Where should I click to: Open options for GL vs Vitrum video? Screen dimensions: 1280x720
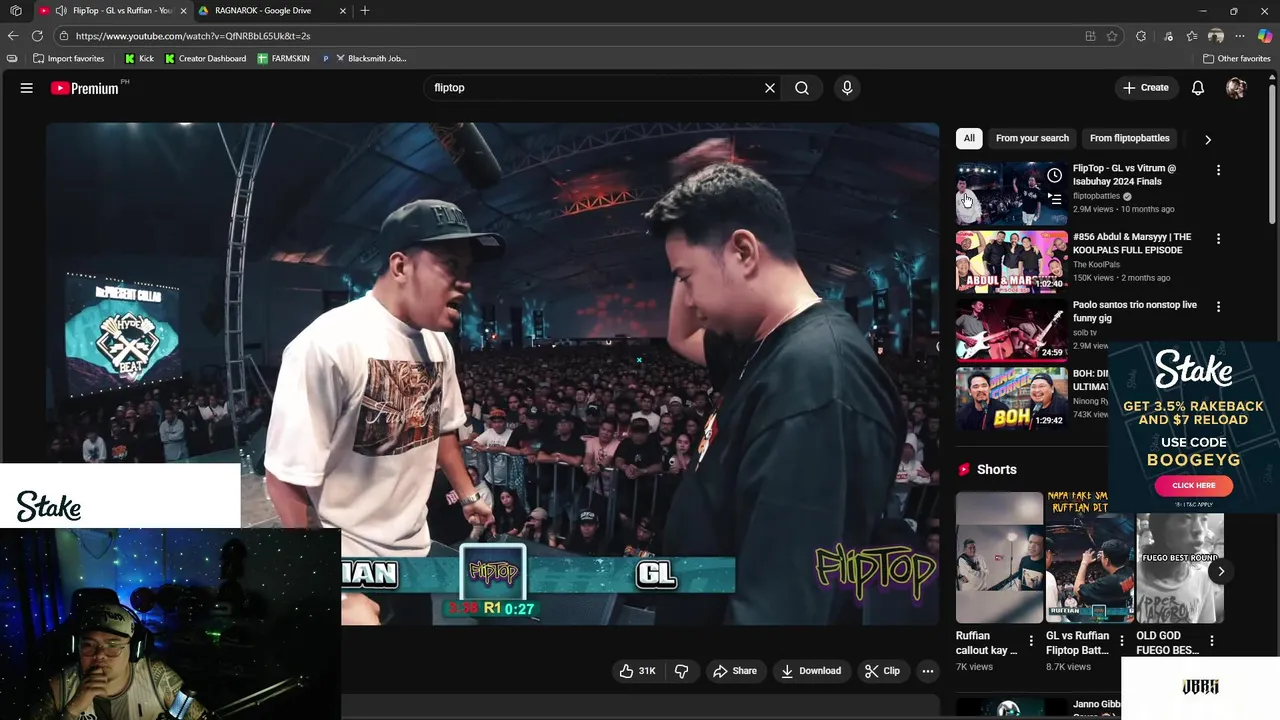pos(1218,170)
